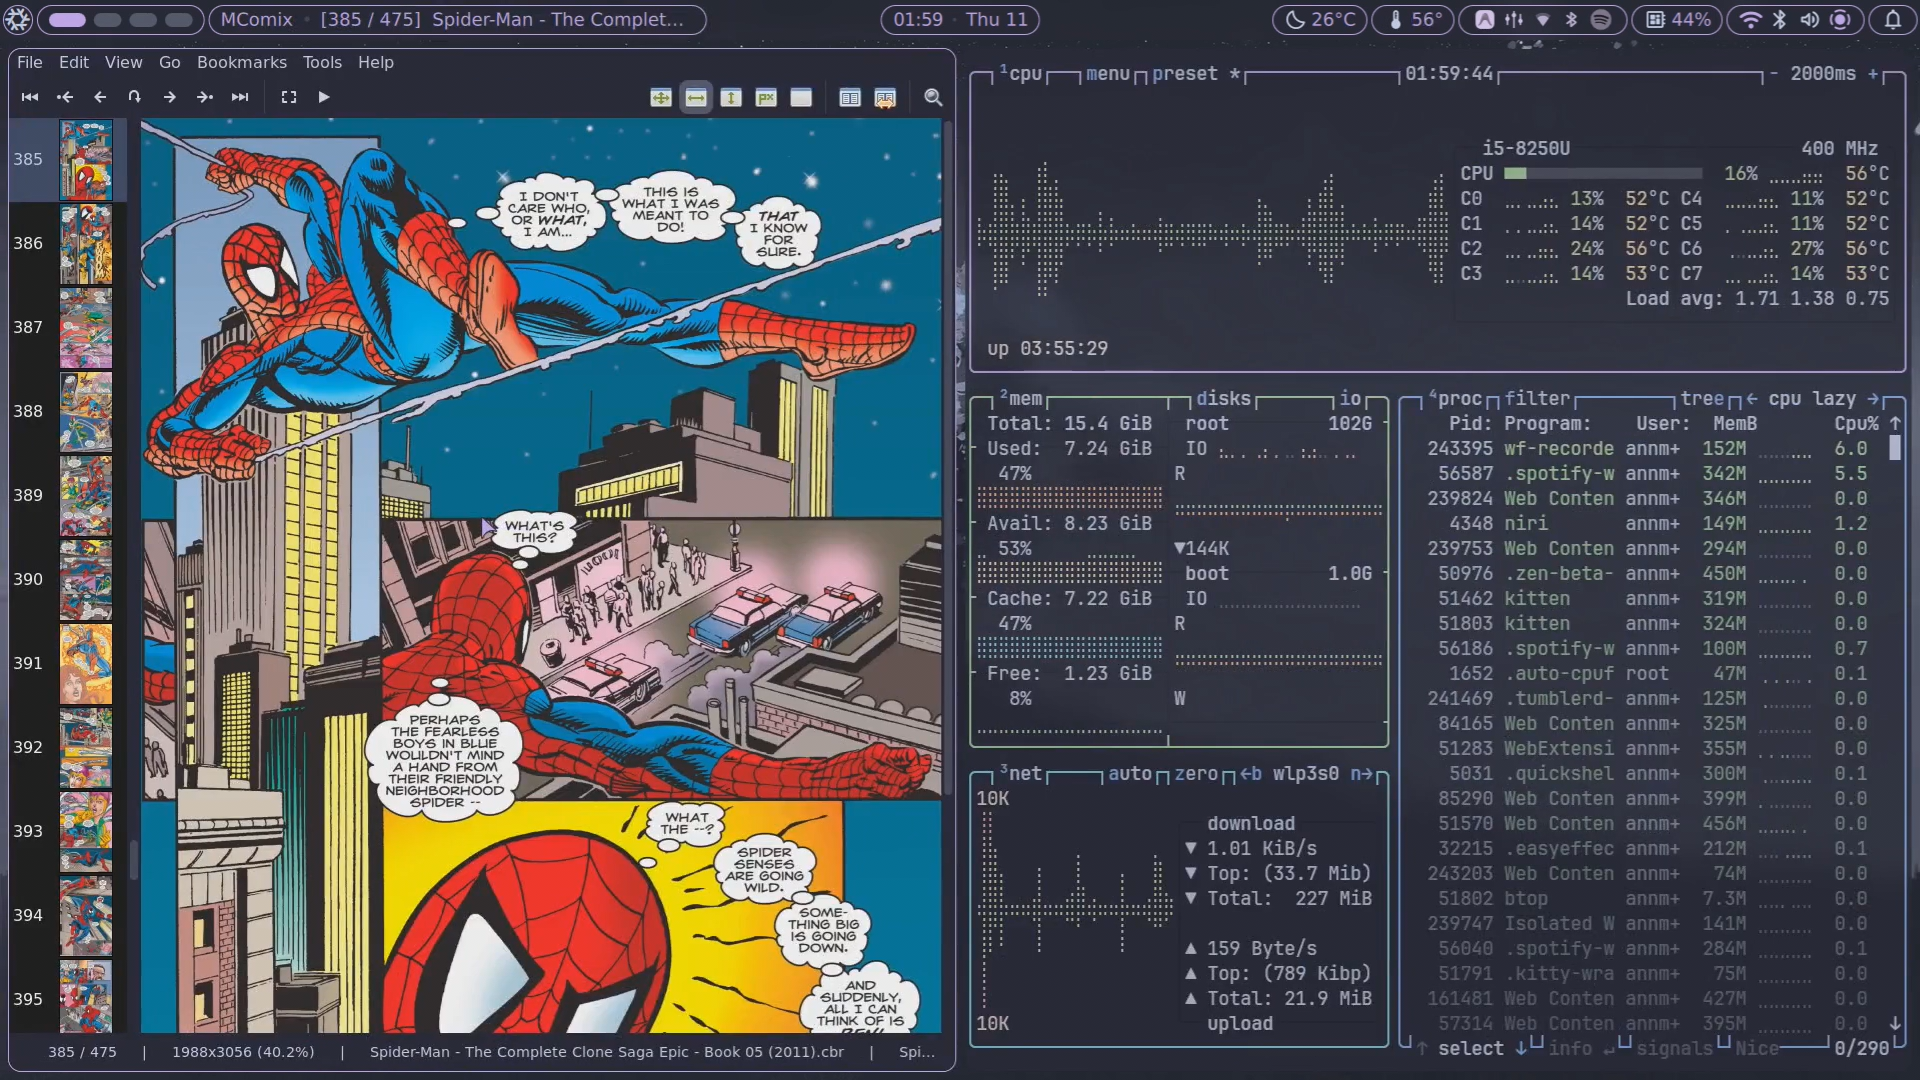Open the File menu
The image size is (1920, 1080).
[x=30, y=62]
